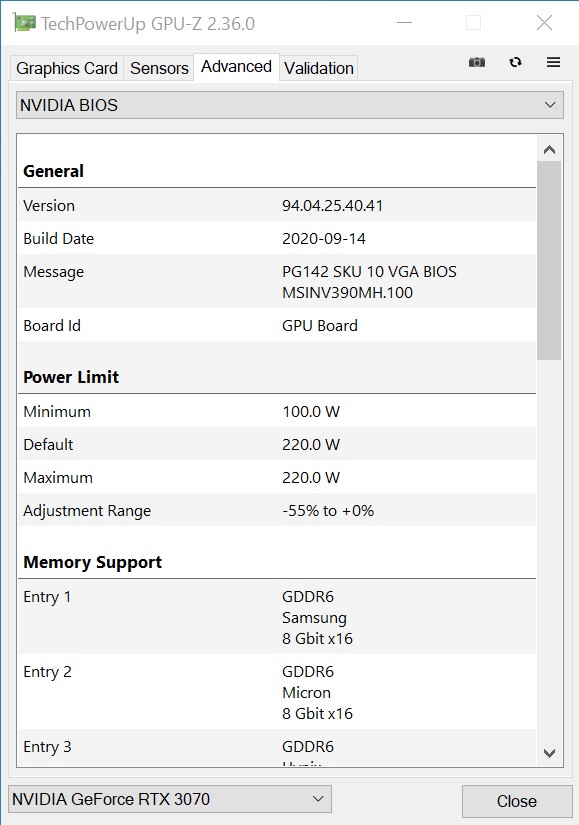Expand the NVIDIA GeForce RTX 3070 selector
The image size is (579, 825).
coord(169,799)
